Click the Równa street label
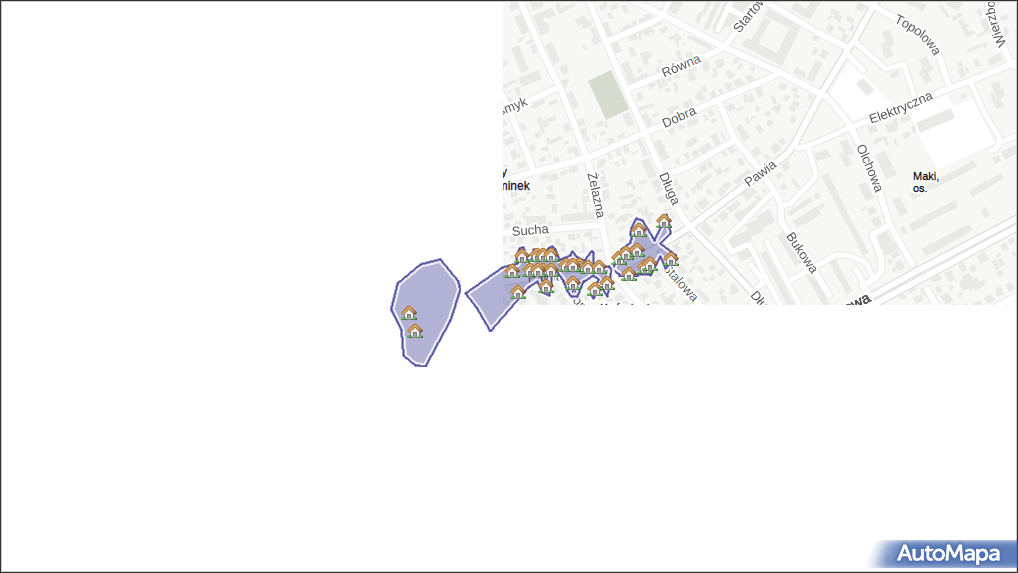 (x=681, y=66)
